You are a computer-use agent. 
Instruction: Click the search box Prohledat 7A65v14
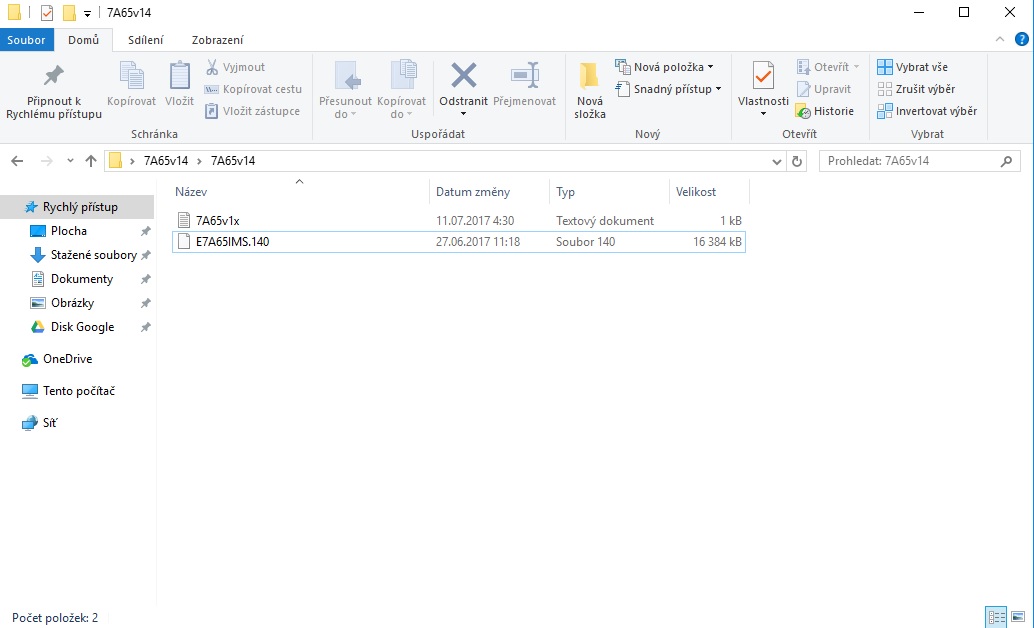(910, 161)
